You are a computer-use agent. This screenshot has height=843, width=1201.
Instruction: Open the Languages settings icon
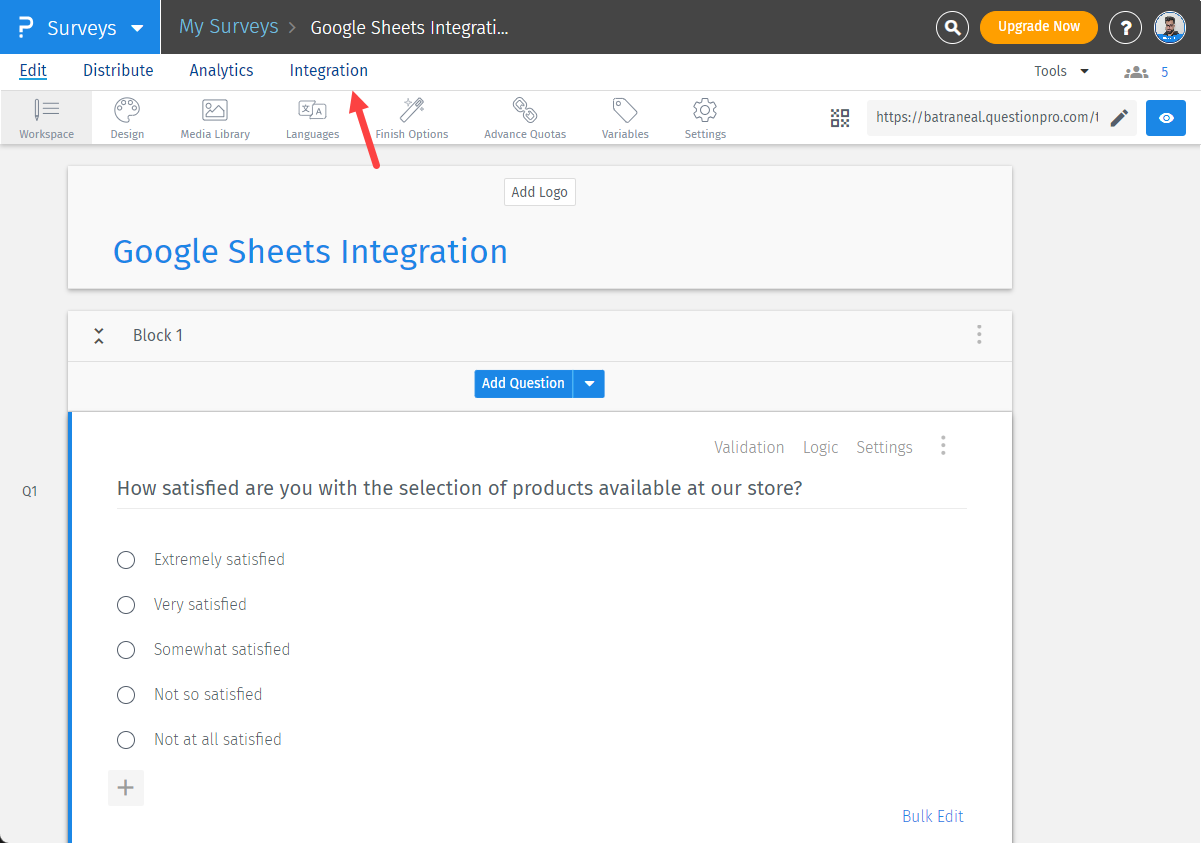[312, 118]
